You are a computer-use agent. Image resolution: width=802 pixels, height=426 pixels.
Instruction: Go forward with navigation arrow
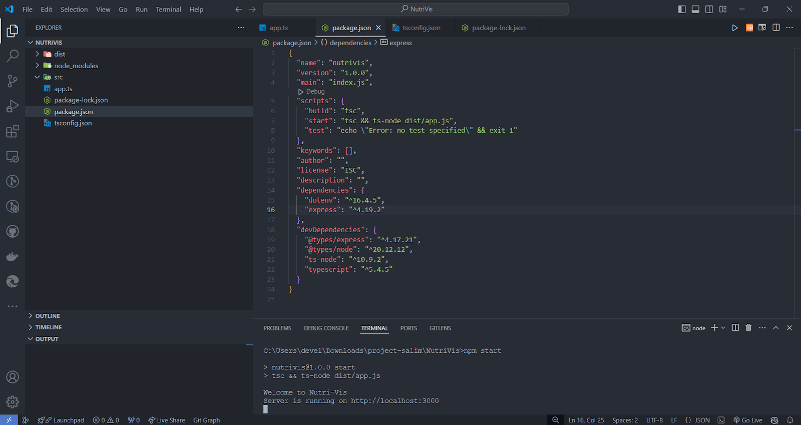pyautogui.click(x=252, y=9)
